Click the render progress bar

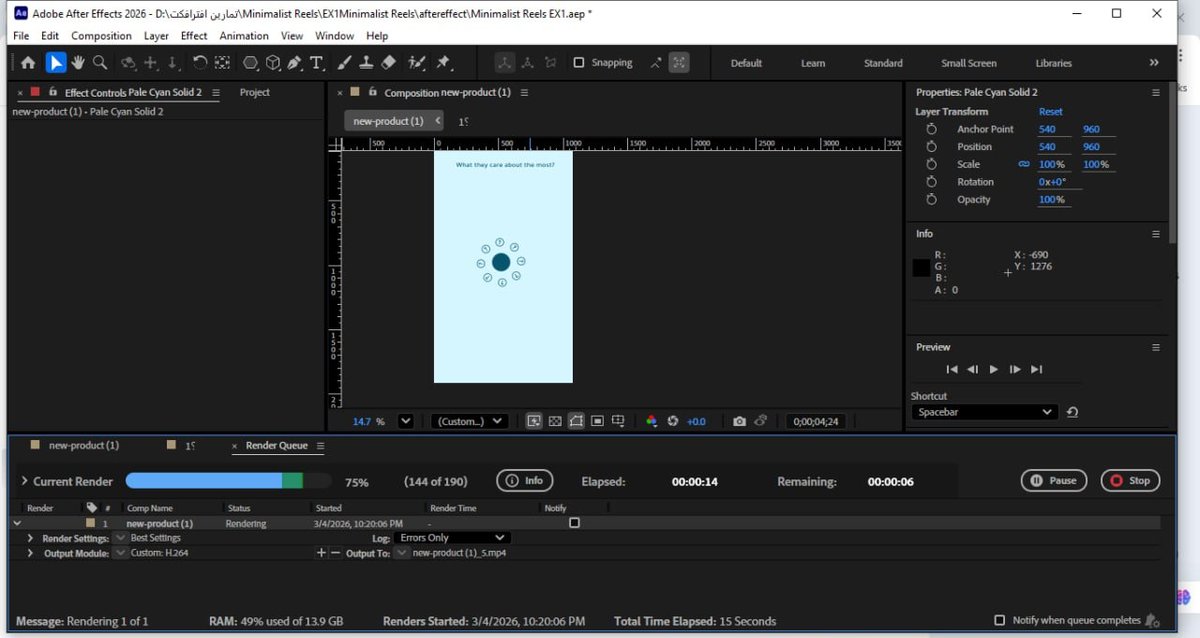pyautogui.click(x=229, y=481)
